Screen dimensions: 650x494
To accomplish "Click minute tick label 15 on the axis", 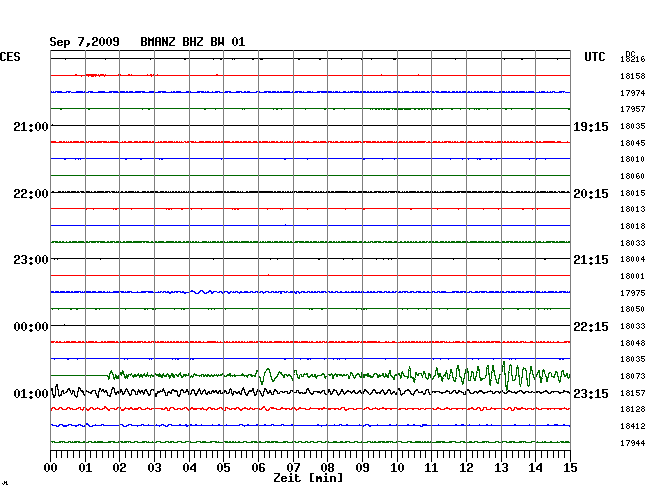I will point(570,468).
